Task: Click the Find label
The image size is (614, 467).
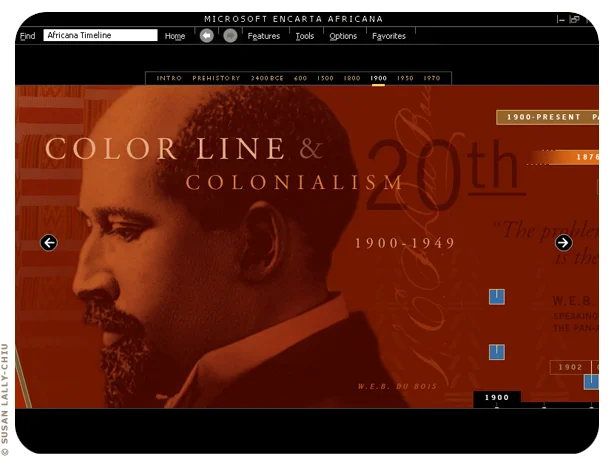Action: 27,36
